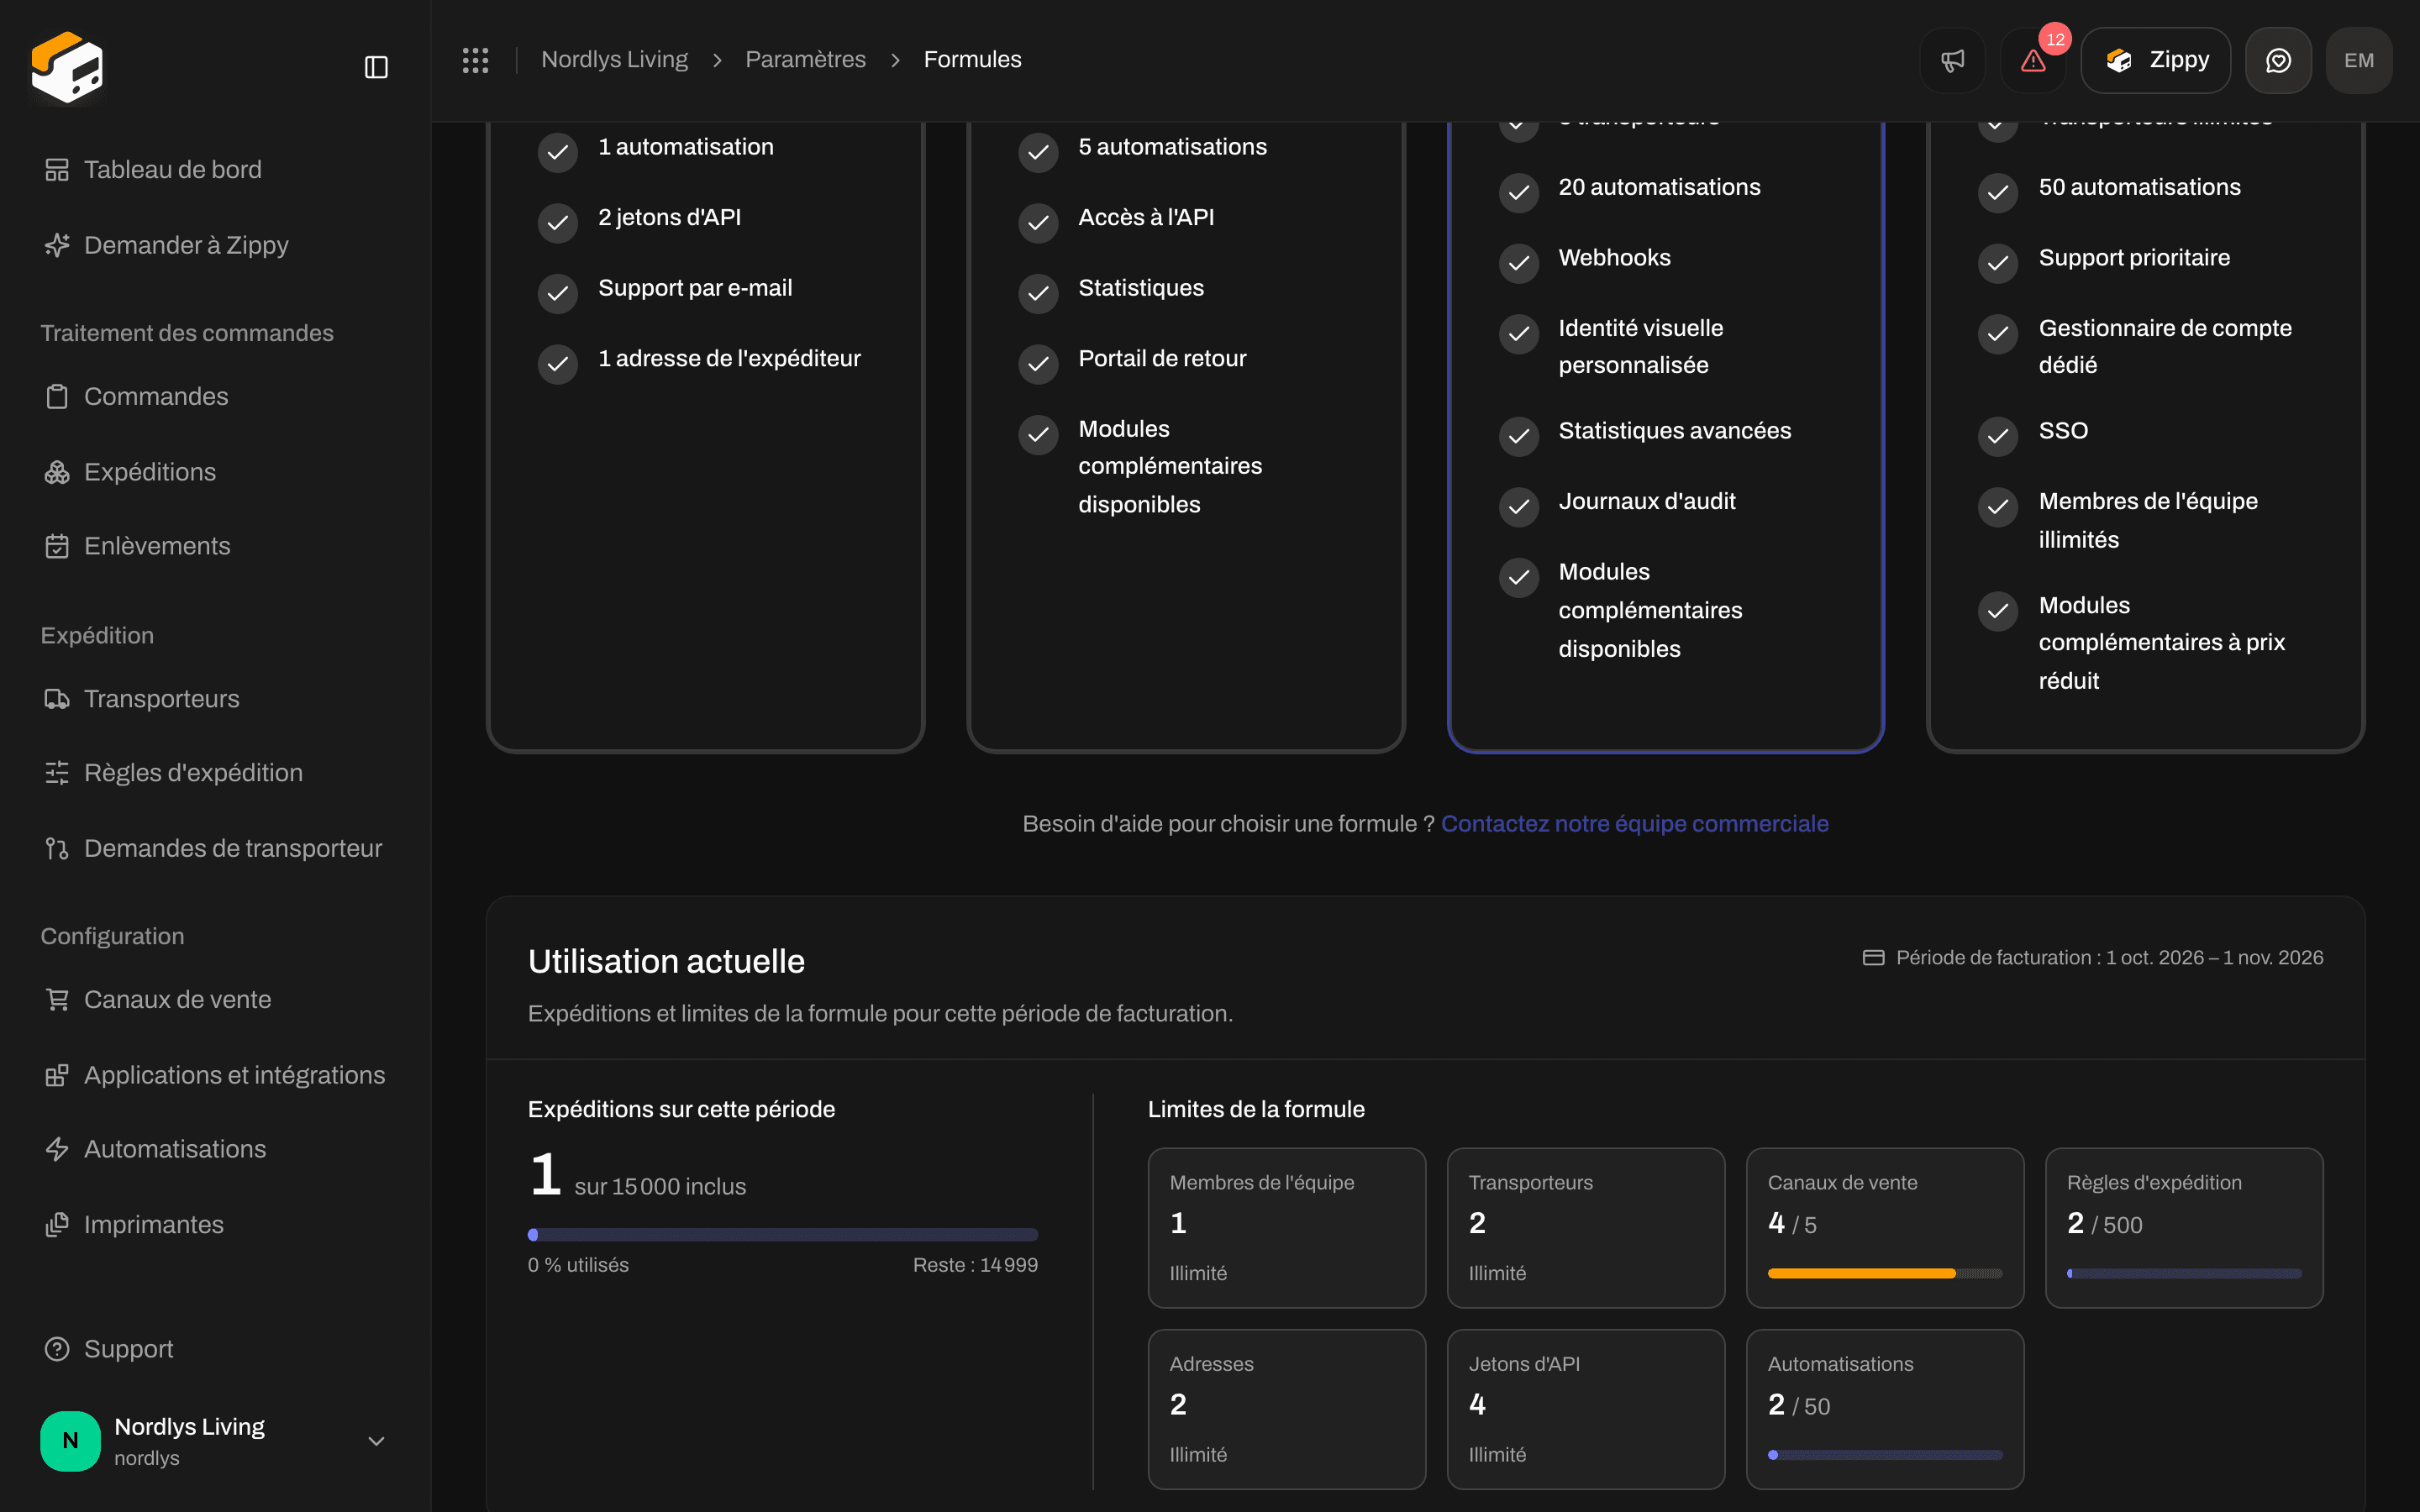Collapse the sidebar panel icon
Image resolution: width=2420 pixels, height=1512 pixels.
[376, 67]
